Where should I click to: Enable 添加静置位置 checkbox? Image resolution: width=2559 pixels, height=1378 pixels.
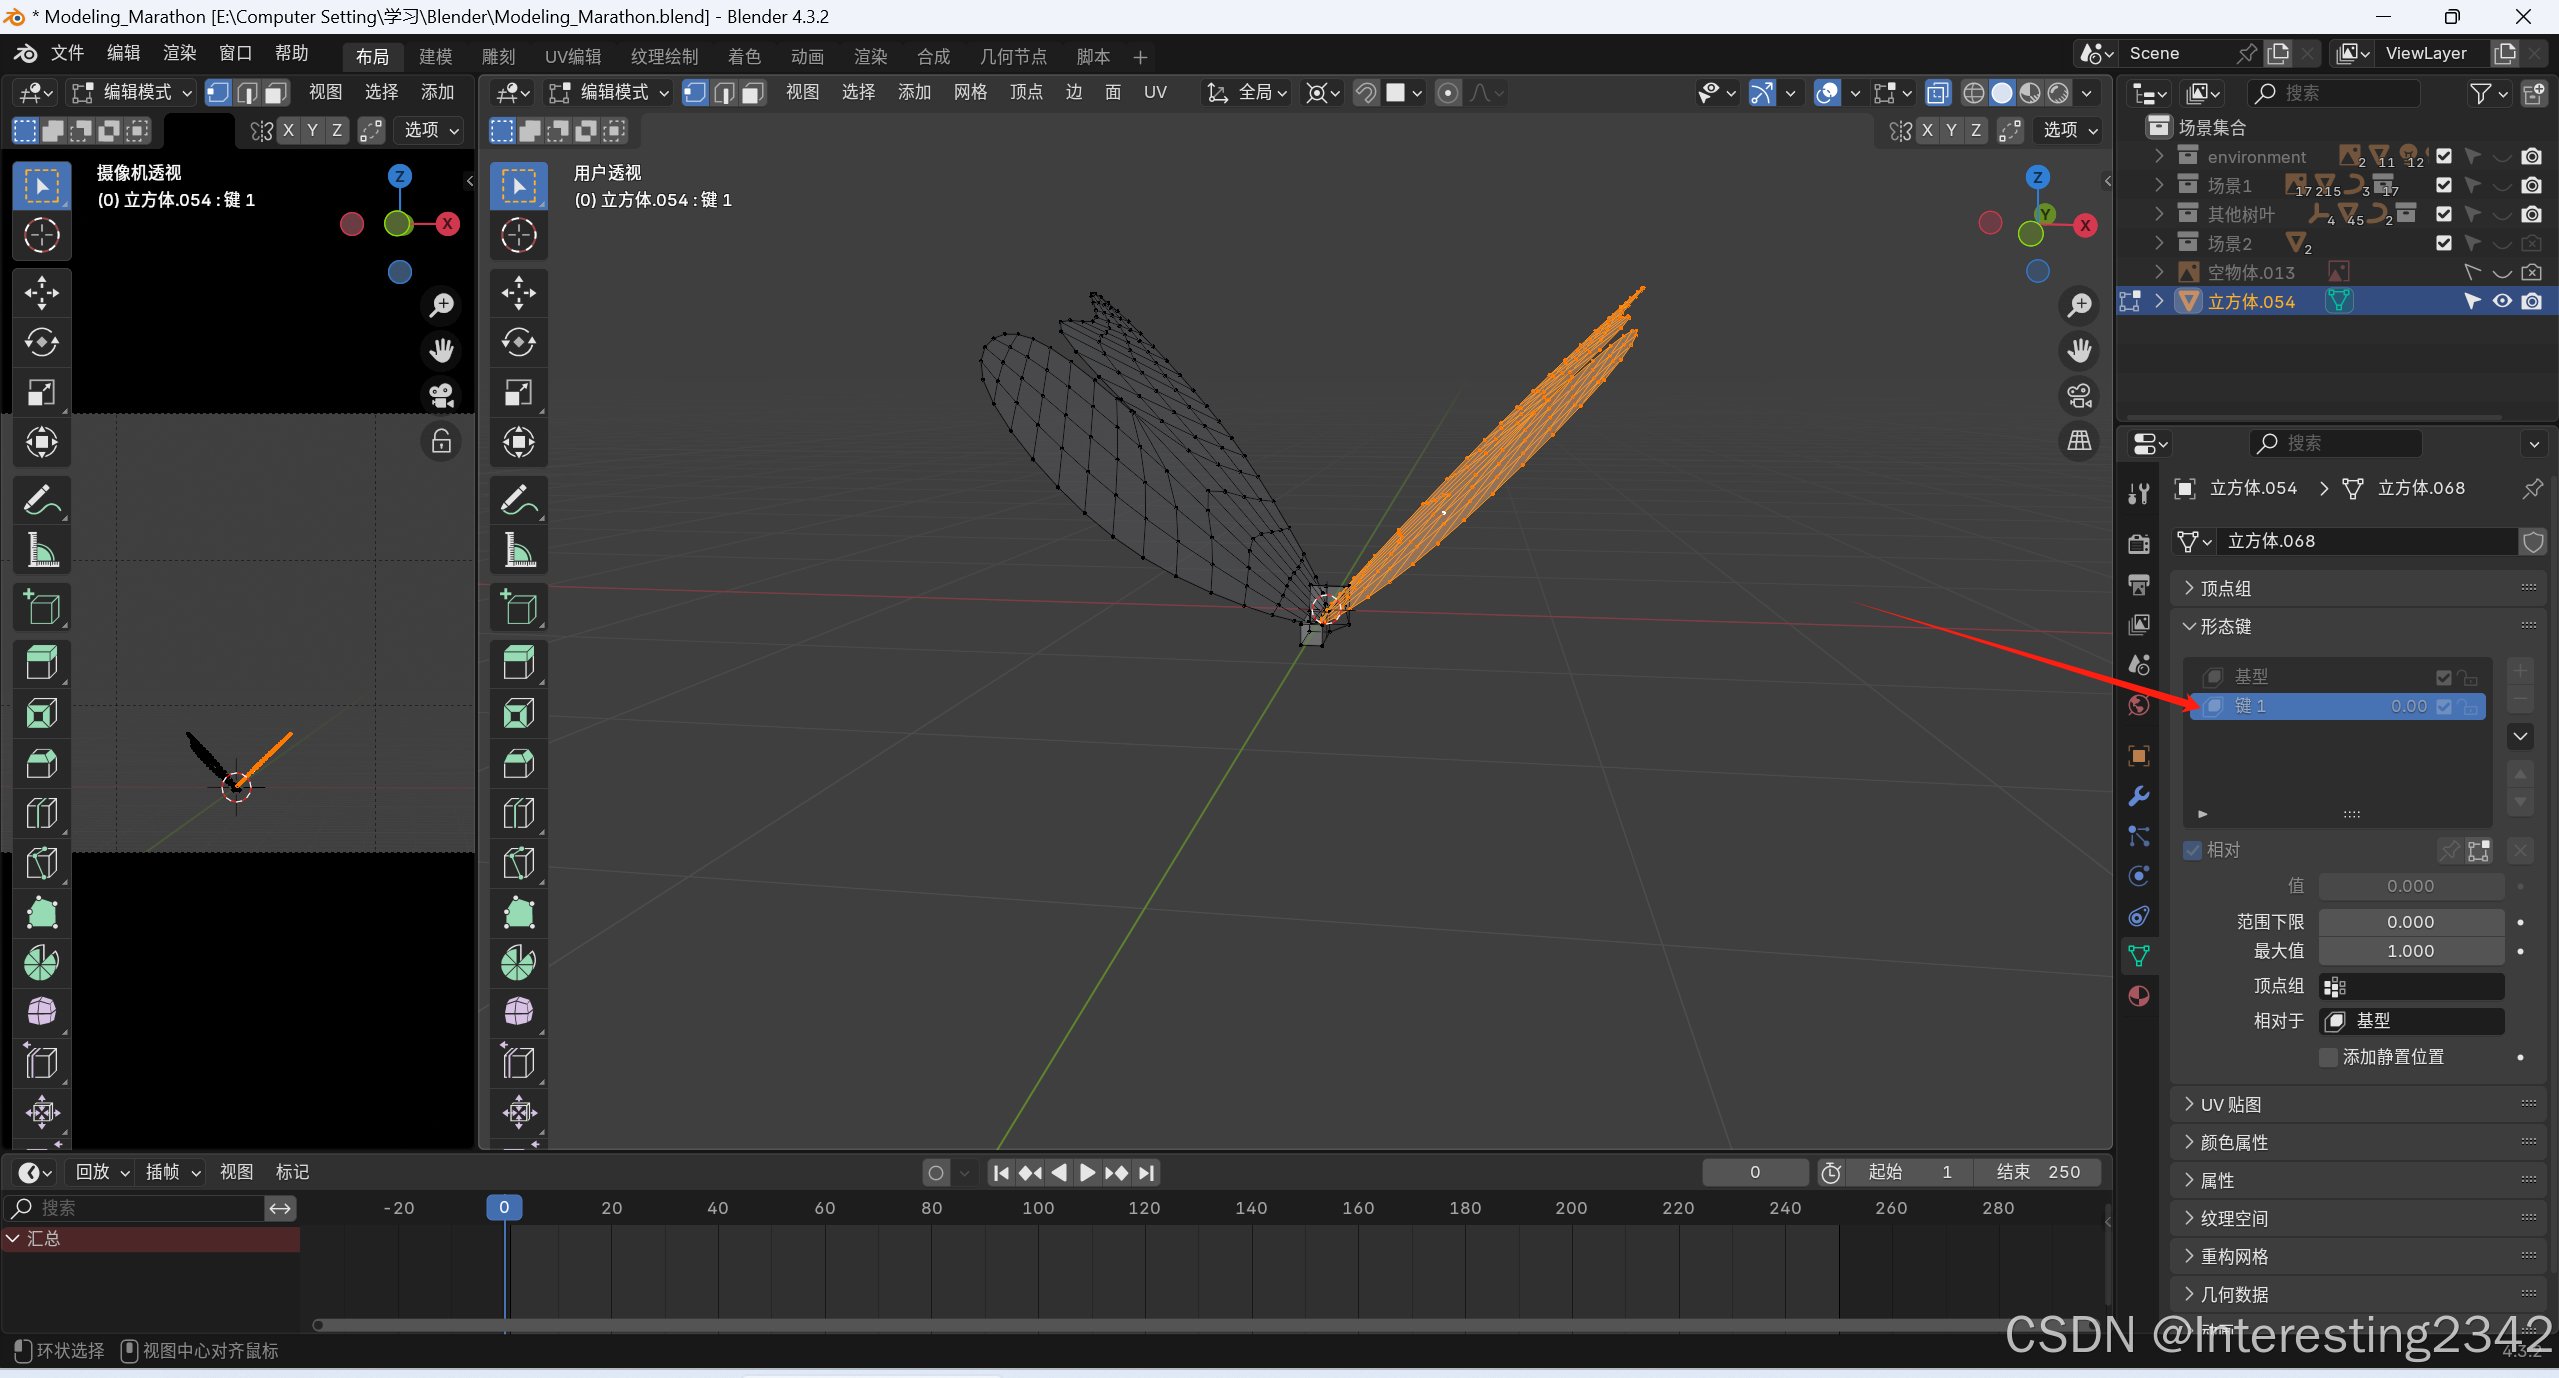pyautogui.click(x=2329, y=1057)
